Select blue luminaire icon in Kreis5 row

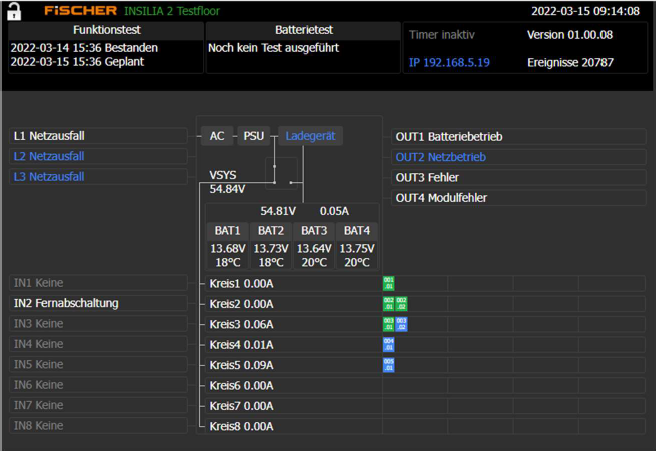point(388,365)
